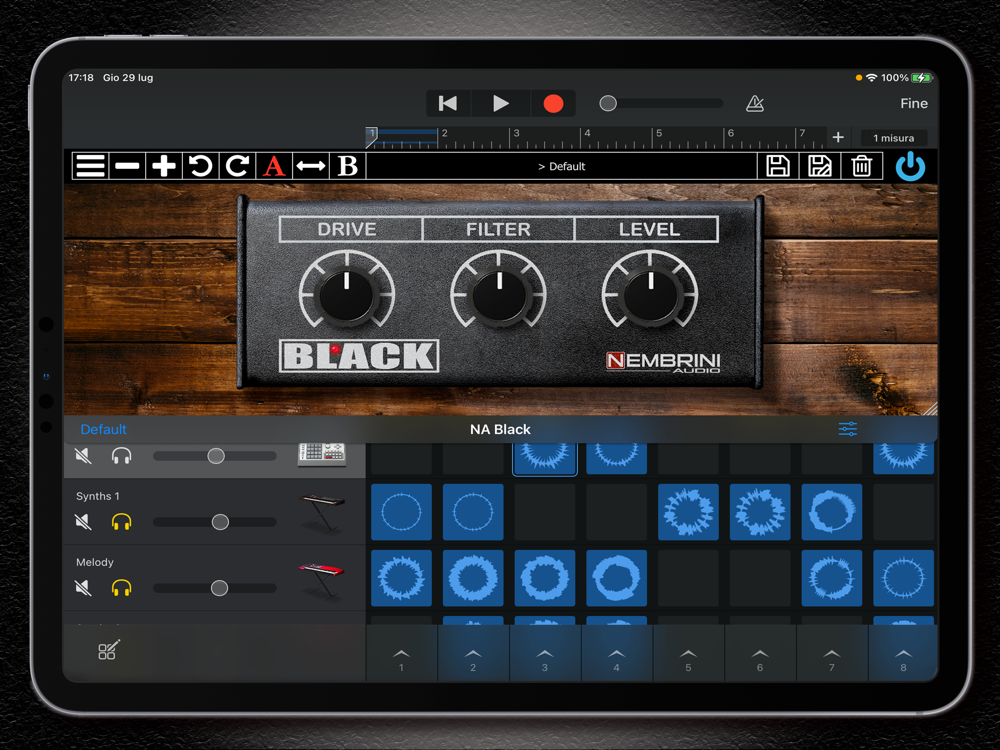Click the Nembrini Audio logo
The image size is (1000, 750).
click(663, 362)
